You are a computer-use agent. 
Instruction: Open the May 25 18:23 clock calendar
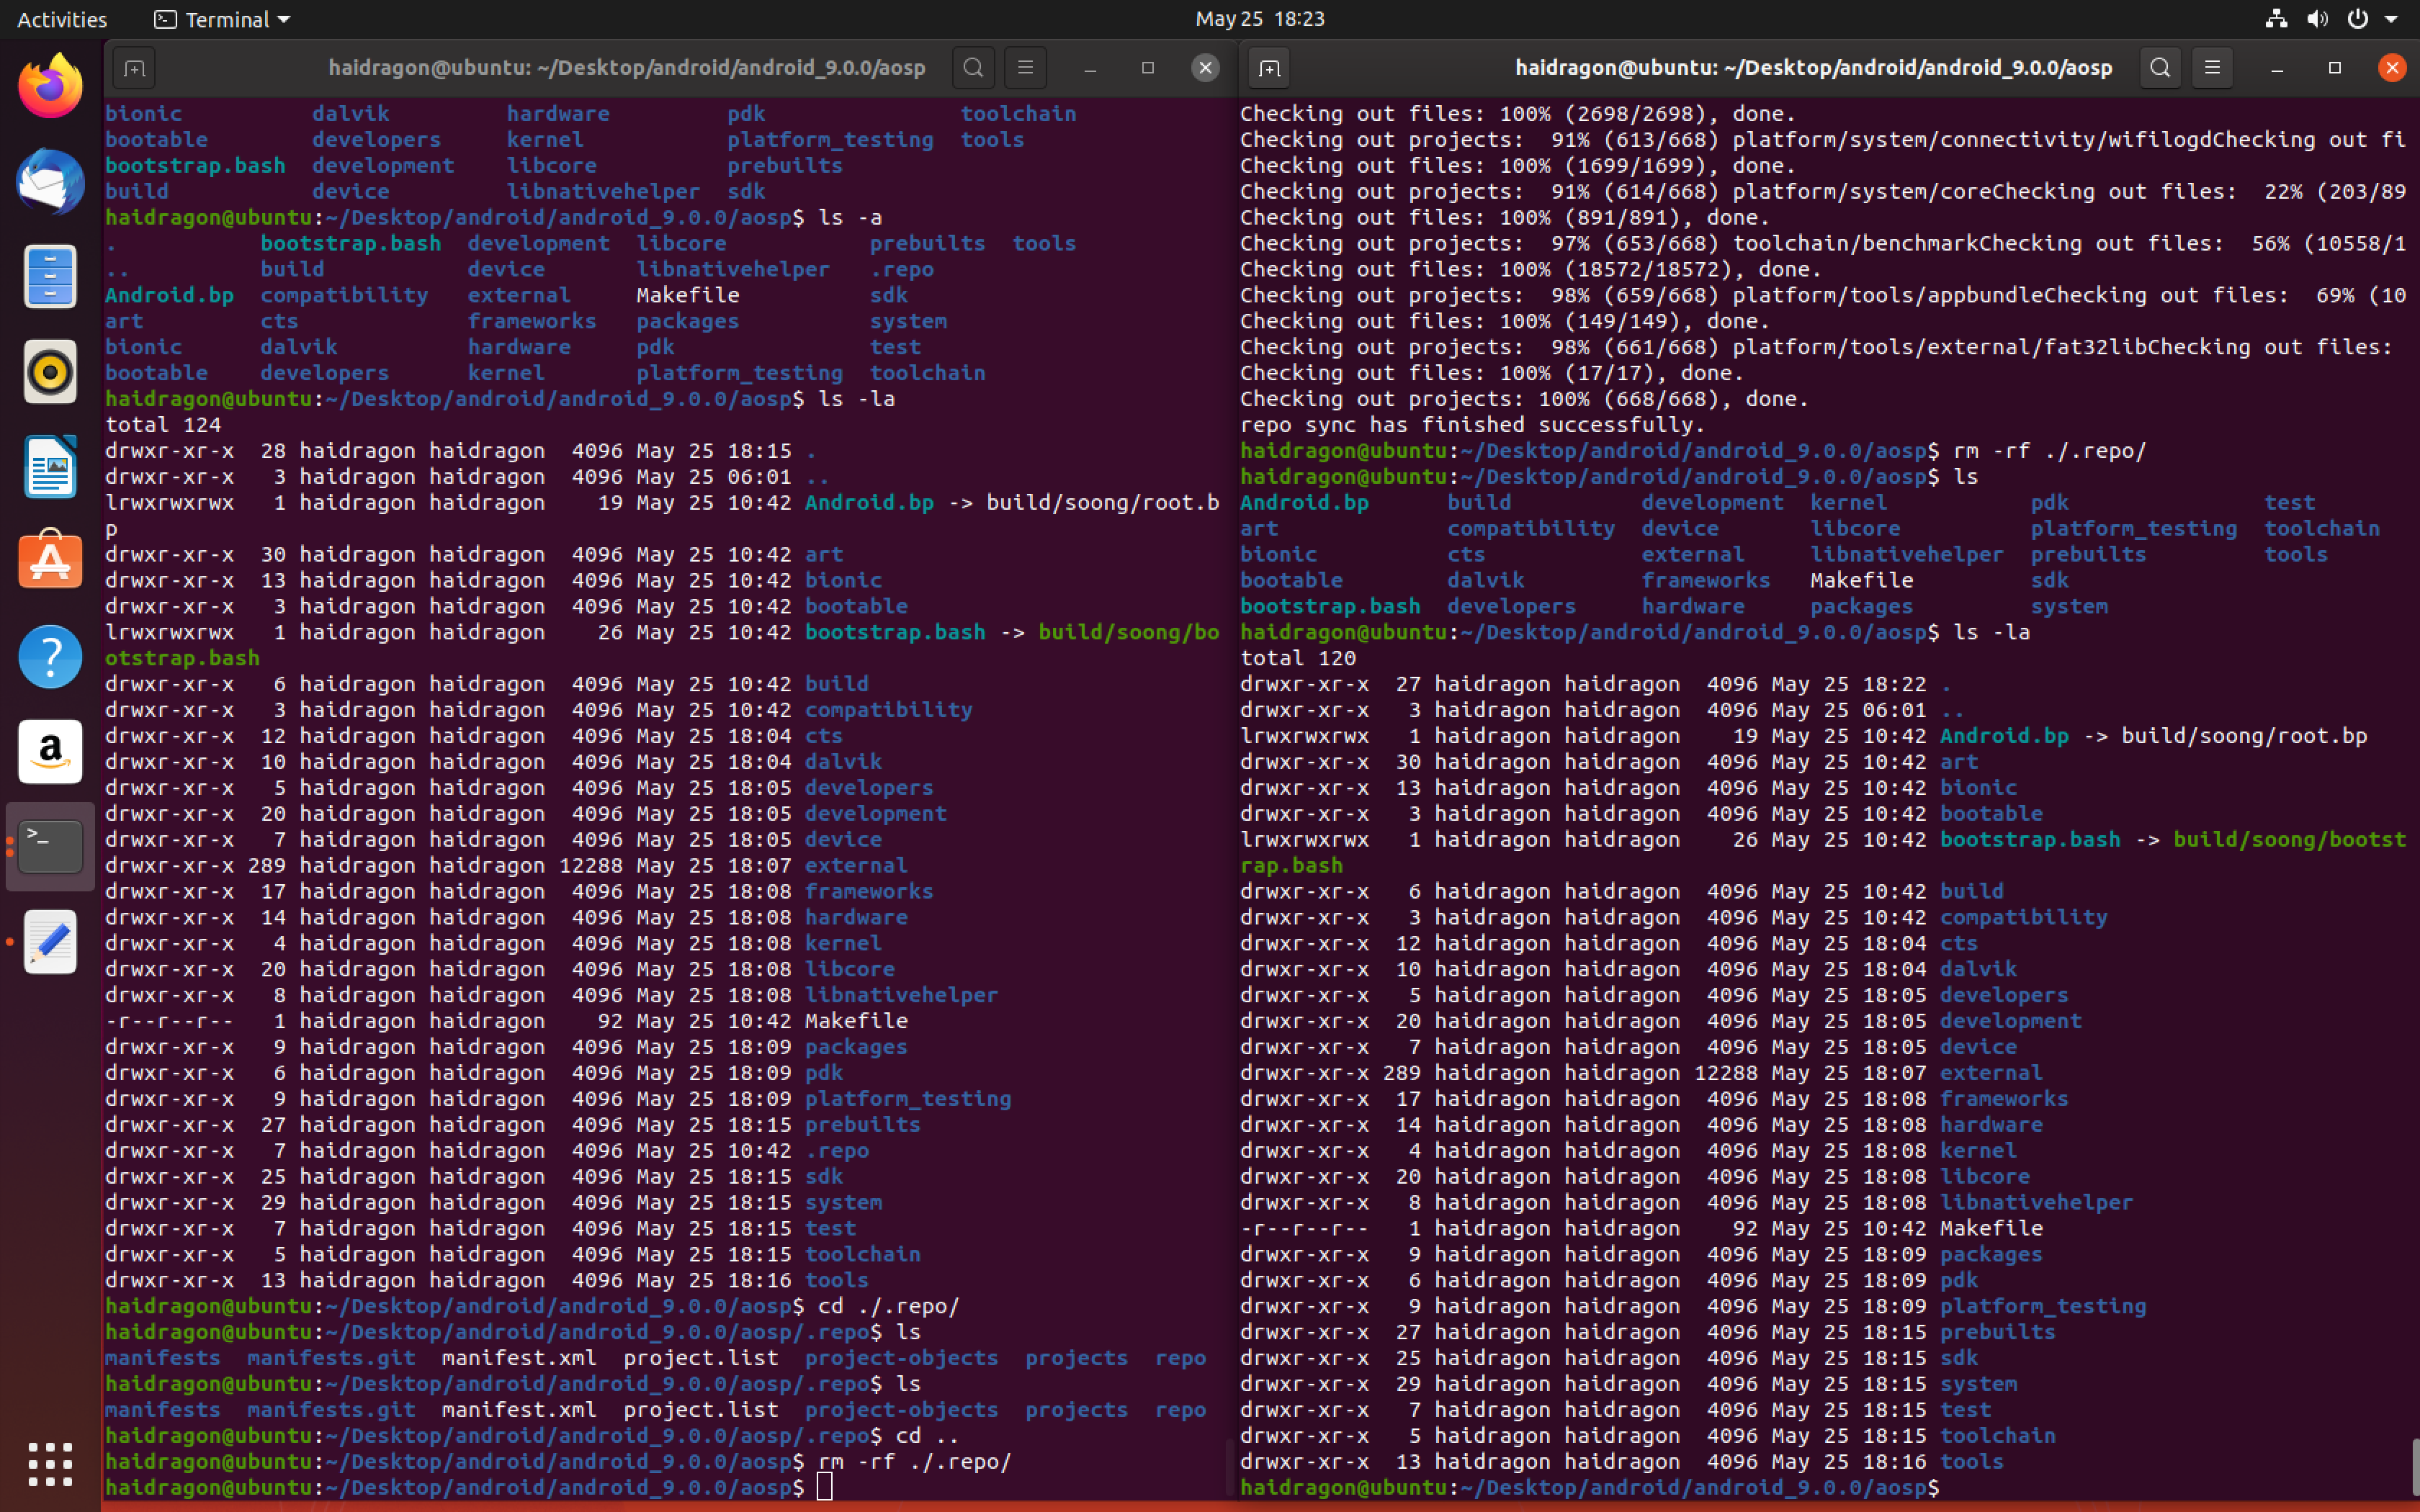[1260, 19]
